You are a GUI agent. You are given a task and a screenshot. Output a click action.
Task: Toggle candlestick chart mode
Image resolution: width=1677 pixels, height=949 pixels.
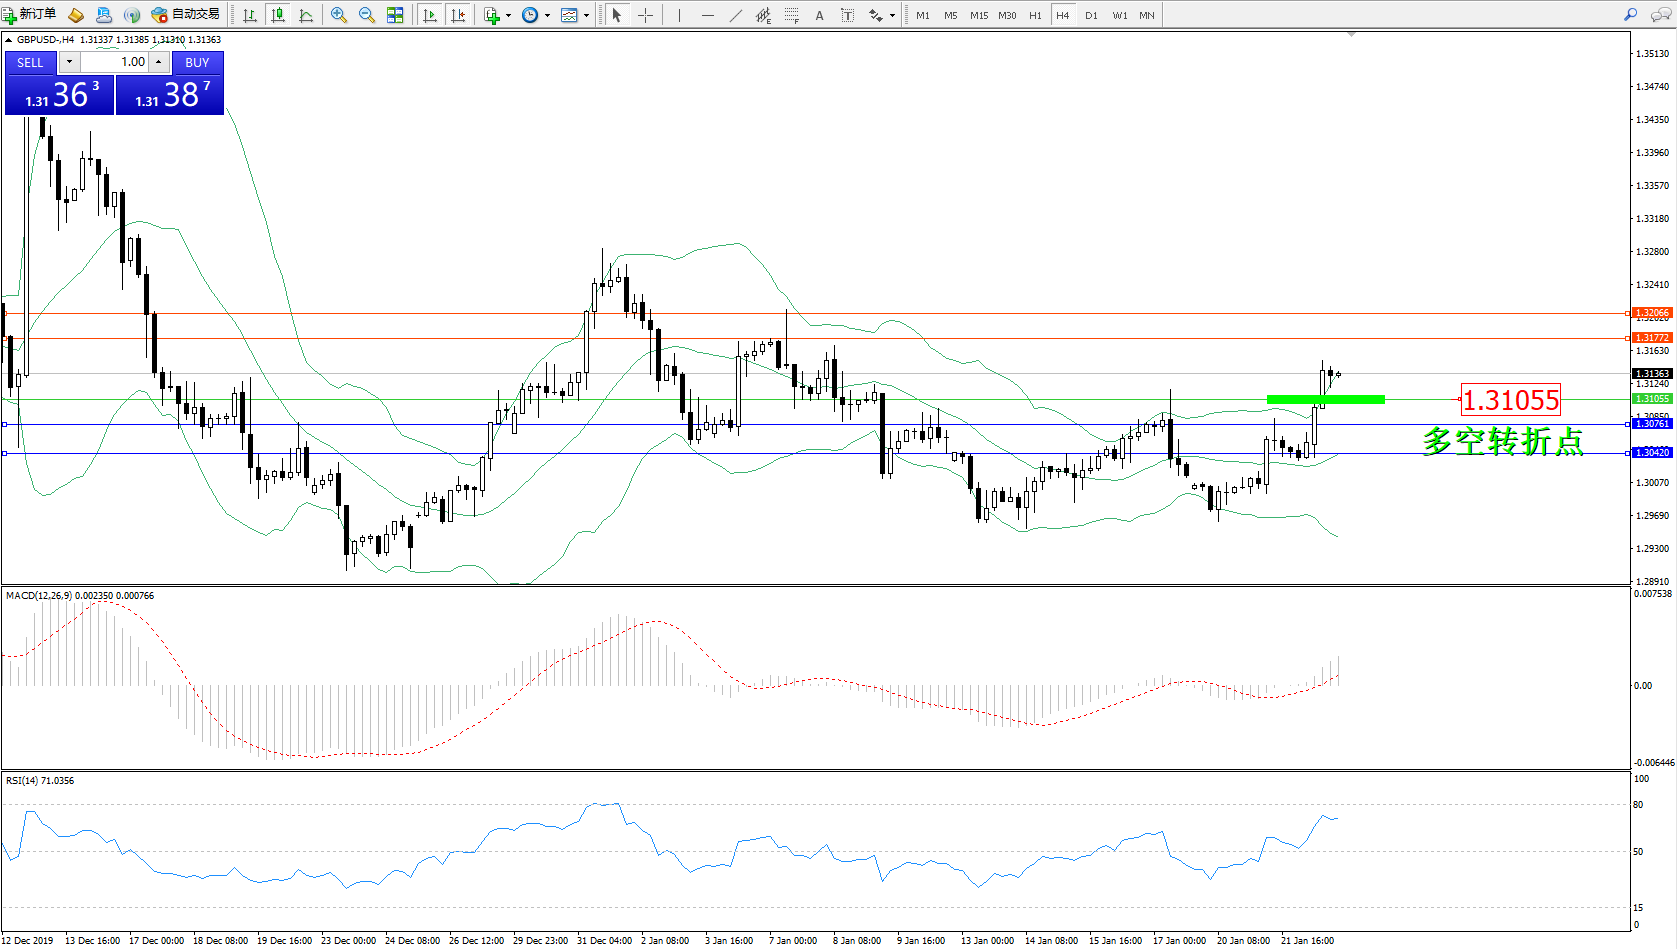point(278,15)
